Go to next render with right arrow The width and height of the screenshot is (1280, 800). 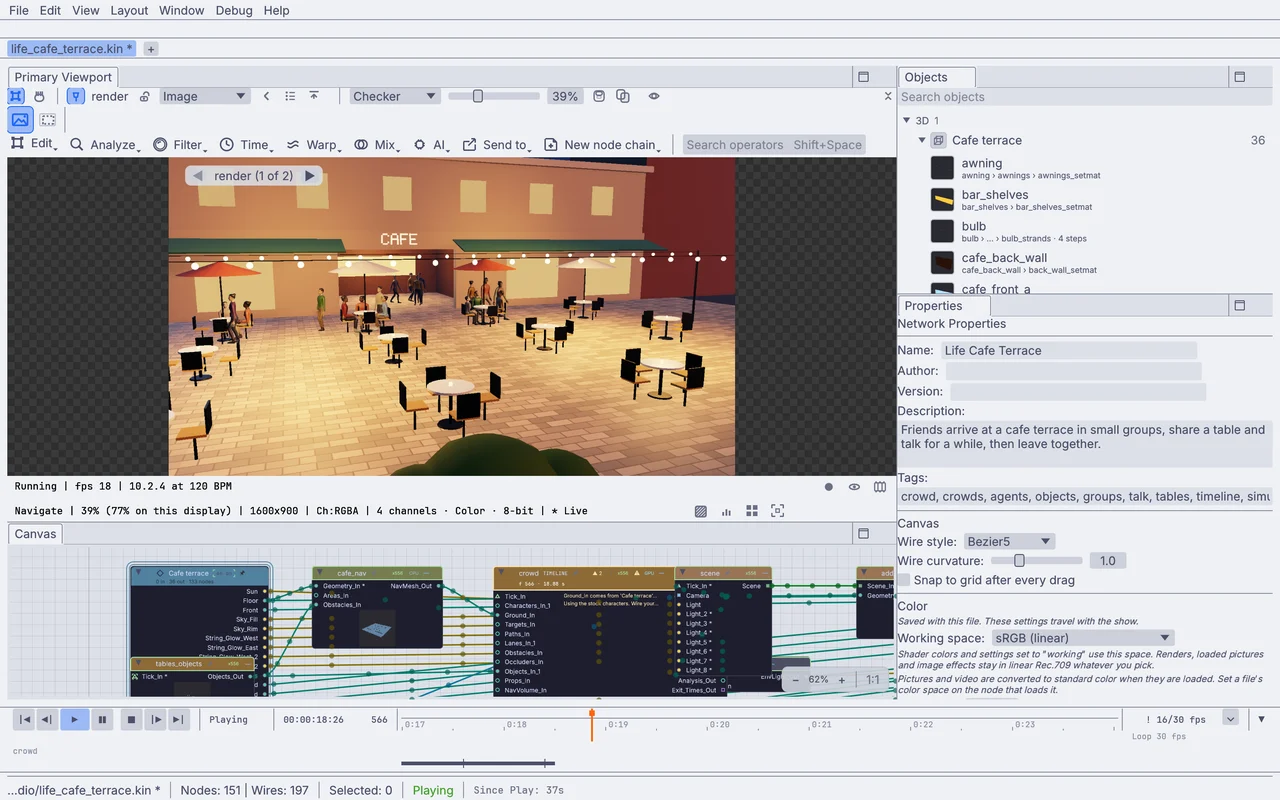coord(310,176)
